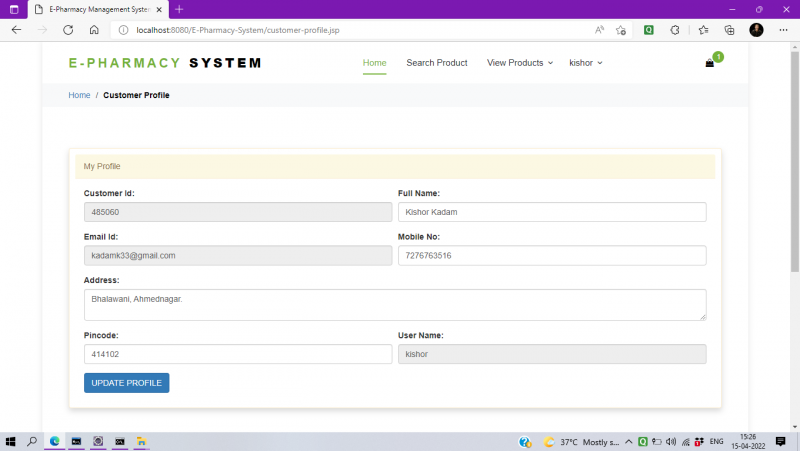This screenshot has width=800, height=451.
Task: Add this page to favorites
Action: pos(620,30)
